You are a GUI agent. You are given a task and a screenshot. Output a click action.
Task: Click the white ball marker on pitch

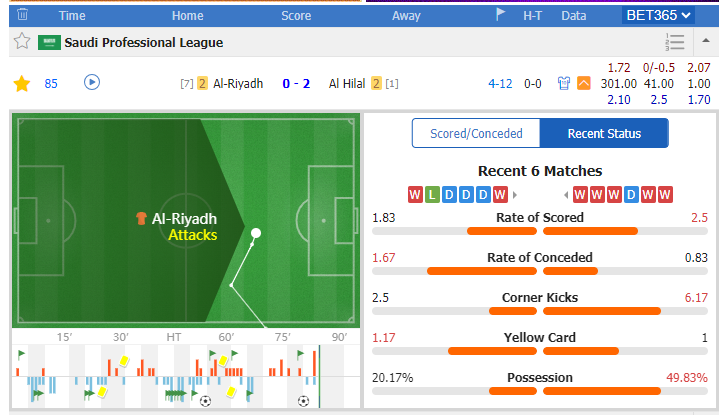(x=256, y=233)
